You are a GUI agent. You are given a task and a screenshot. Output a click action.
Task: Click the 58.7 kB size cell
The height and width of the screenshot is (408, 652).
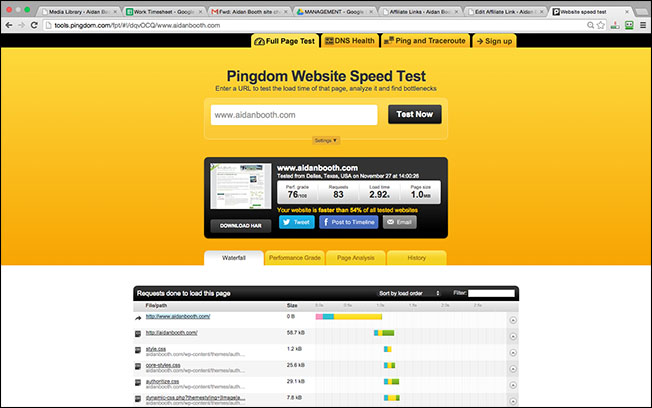coord(295,333)
